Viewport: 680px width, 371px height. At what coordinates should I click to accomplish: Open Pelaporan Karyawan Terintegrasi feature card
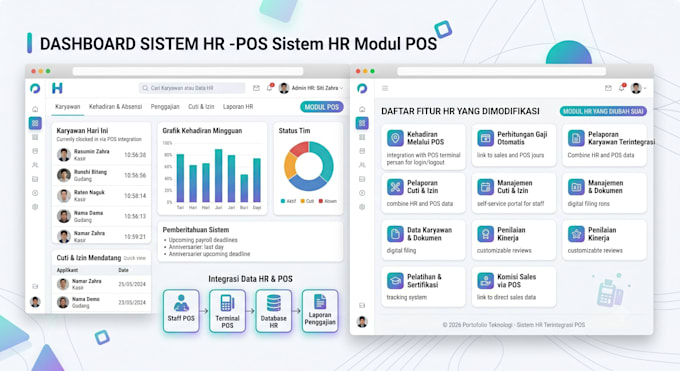click(x=605, y=145)
